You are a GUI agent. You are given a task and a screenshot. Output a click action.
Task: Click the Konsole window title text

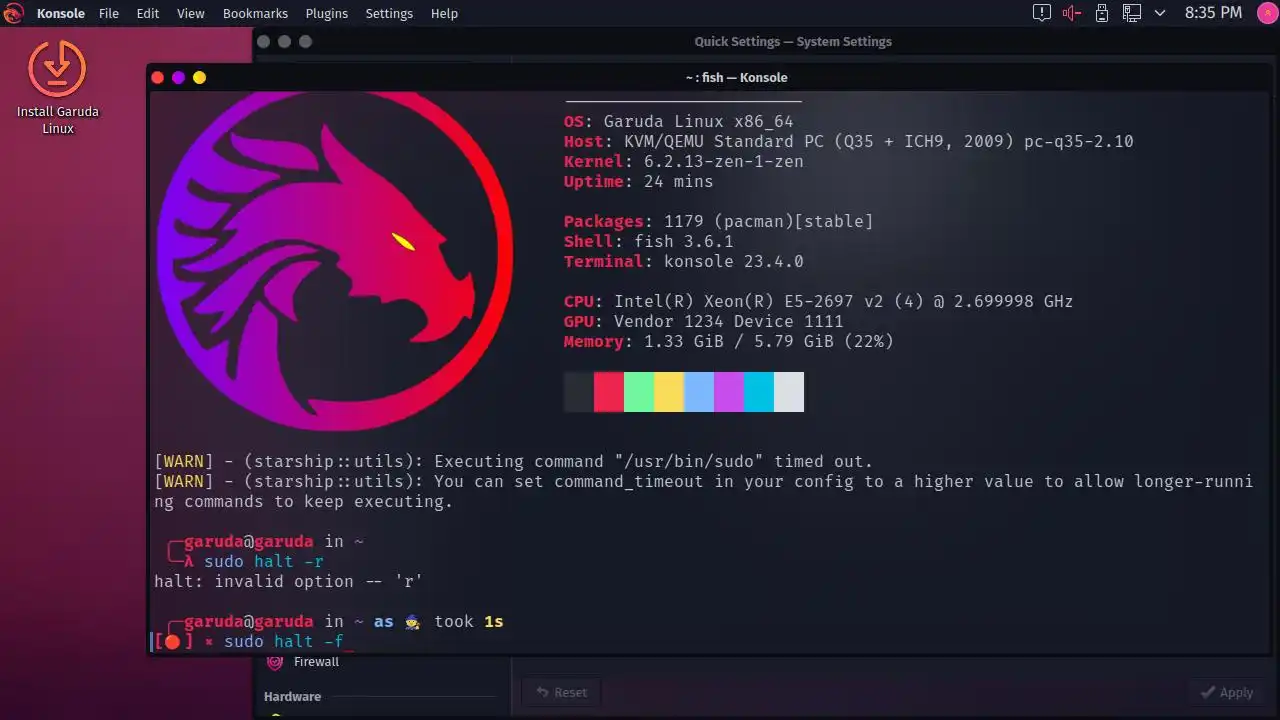point(736,77)
